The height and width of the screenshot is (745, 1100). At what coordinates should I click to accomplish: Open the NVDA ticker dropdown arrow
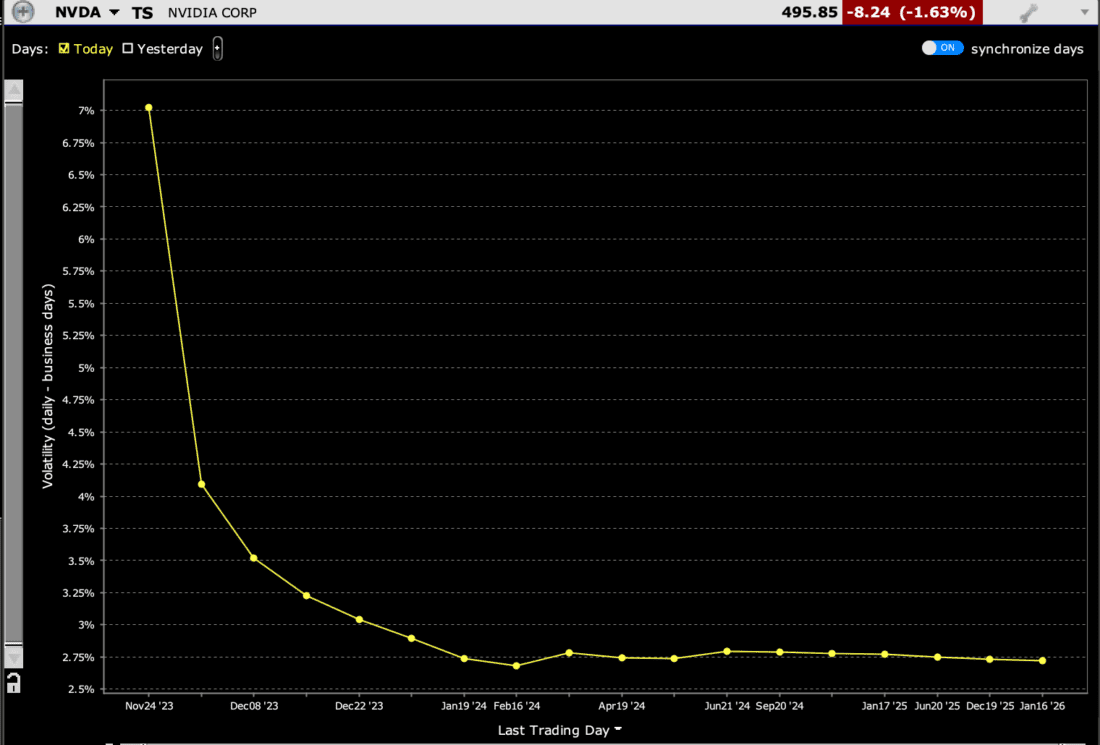(113, 12)
